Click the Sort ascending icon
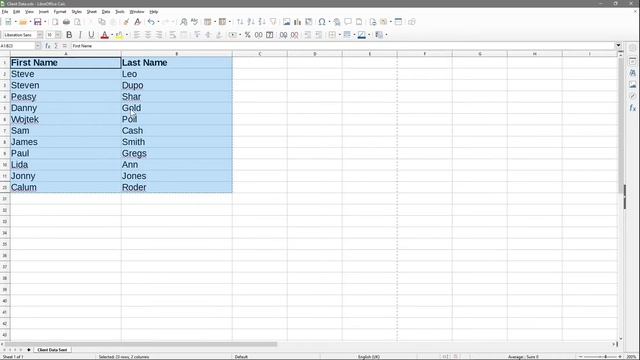 point(251,22)
